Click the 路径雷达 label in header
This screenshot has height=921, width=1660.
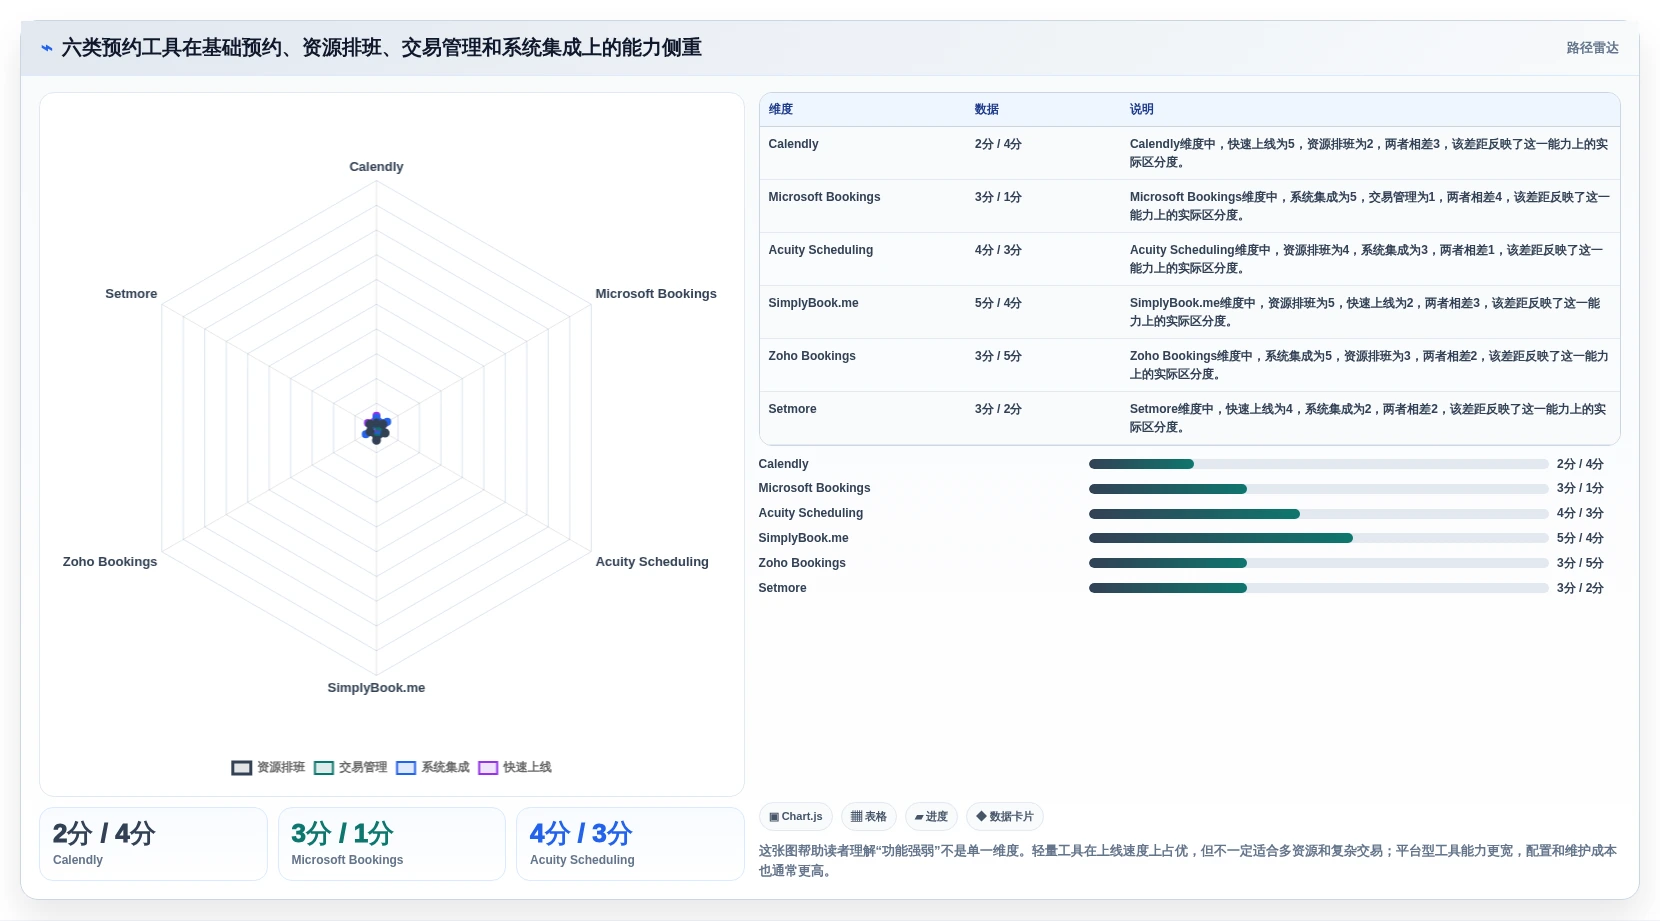tap(1592, 48)
